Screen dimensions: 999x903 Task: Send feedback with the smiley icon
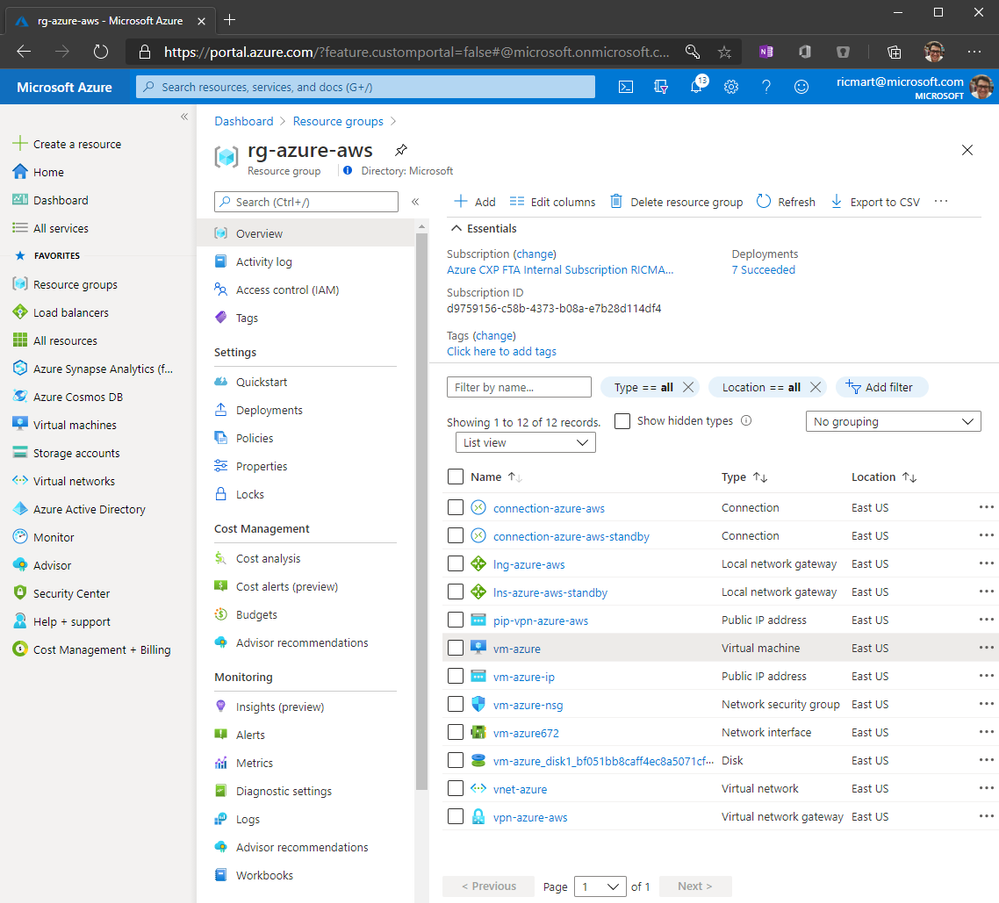click(x=801, y=87)
